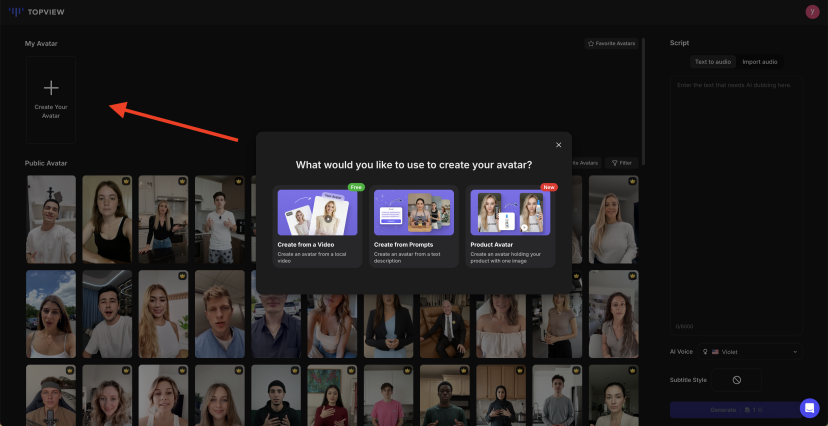This screenshot has height=426, width=828.
Task: Open the support chat bubble
Action: click(x=809, y=408)
